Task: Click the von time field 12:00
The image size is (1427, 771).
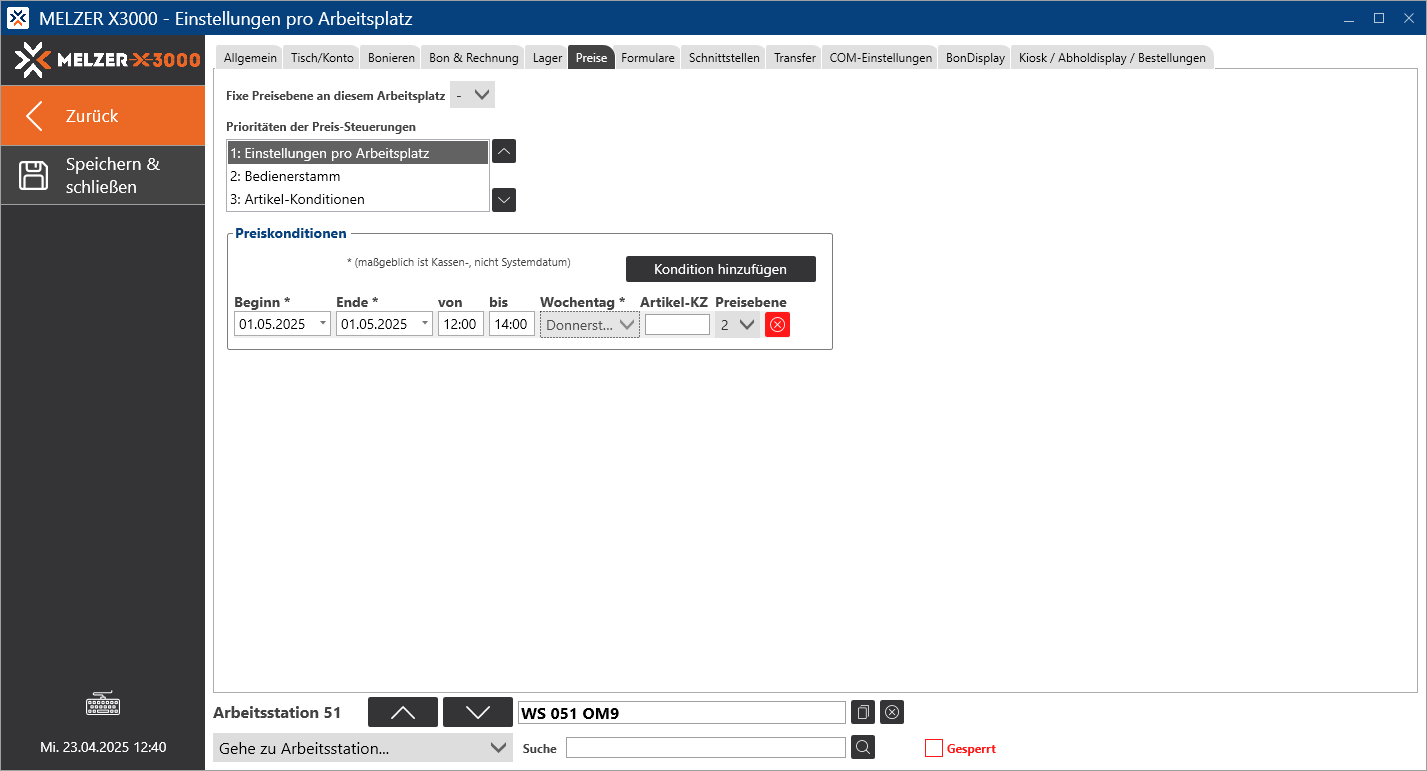Action: [x=461, y=324]
